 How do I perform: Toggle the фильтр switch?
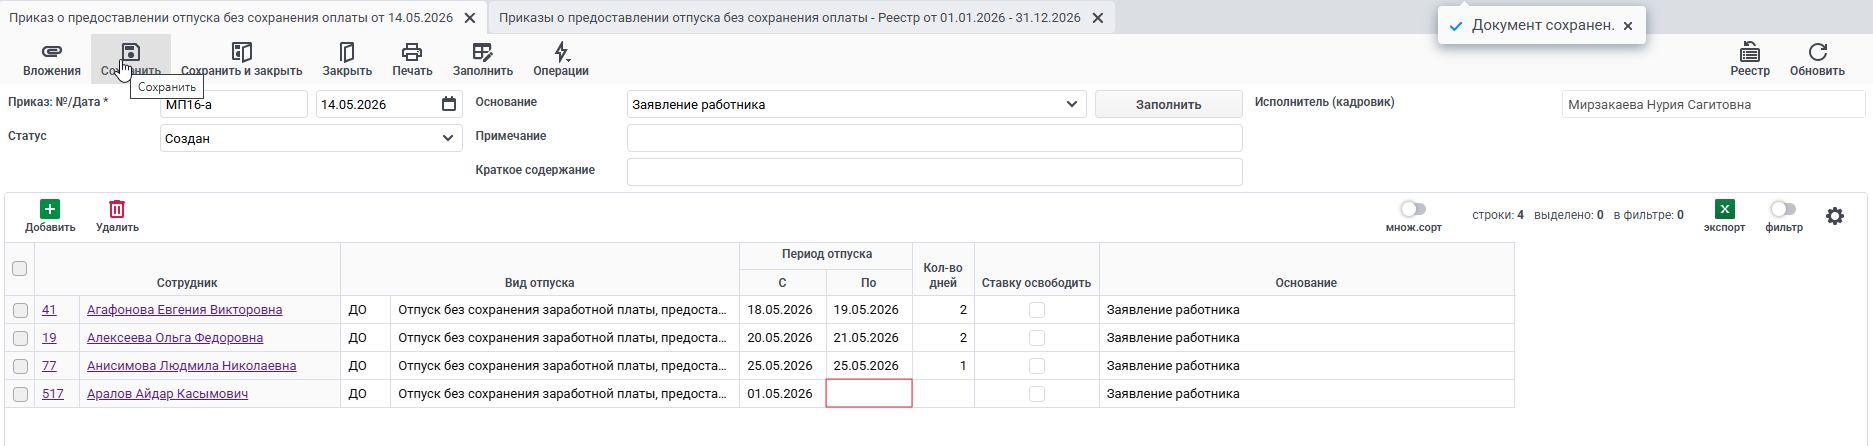click(x=1783, y=209)
